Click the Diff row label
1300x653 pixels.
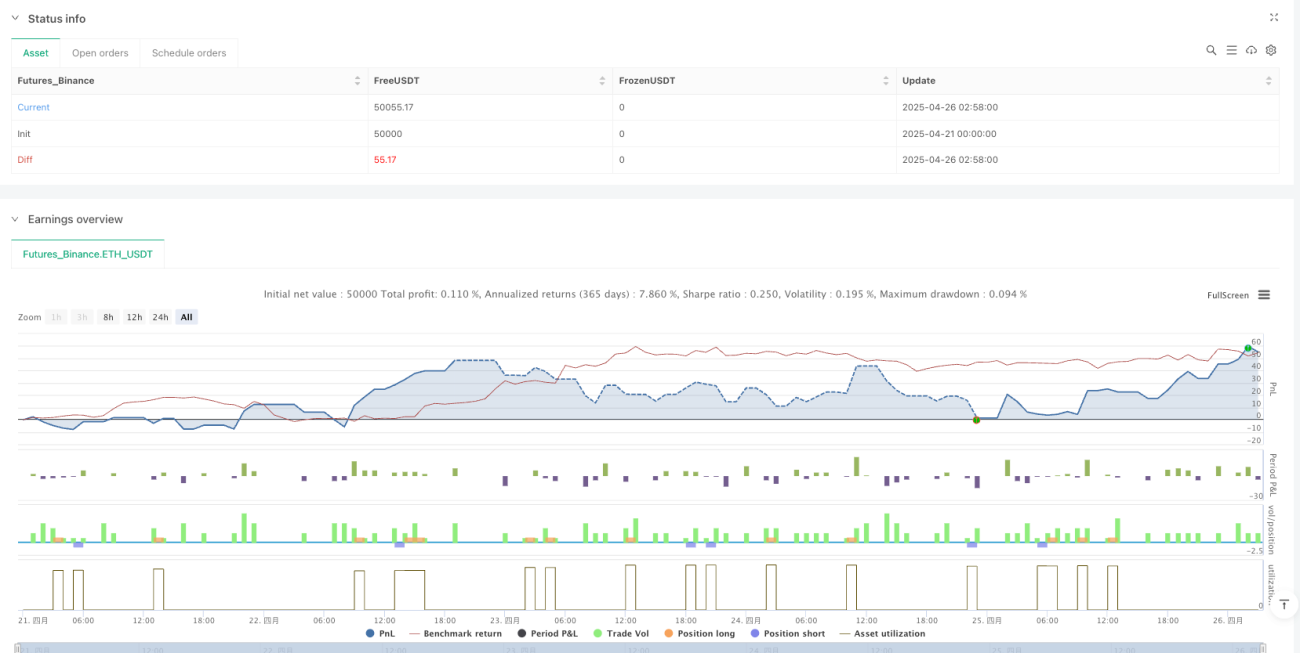[25, 159]
